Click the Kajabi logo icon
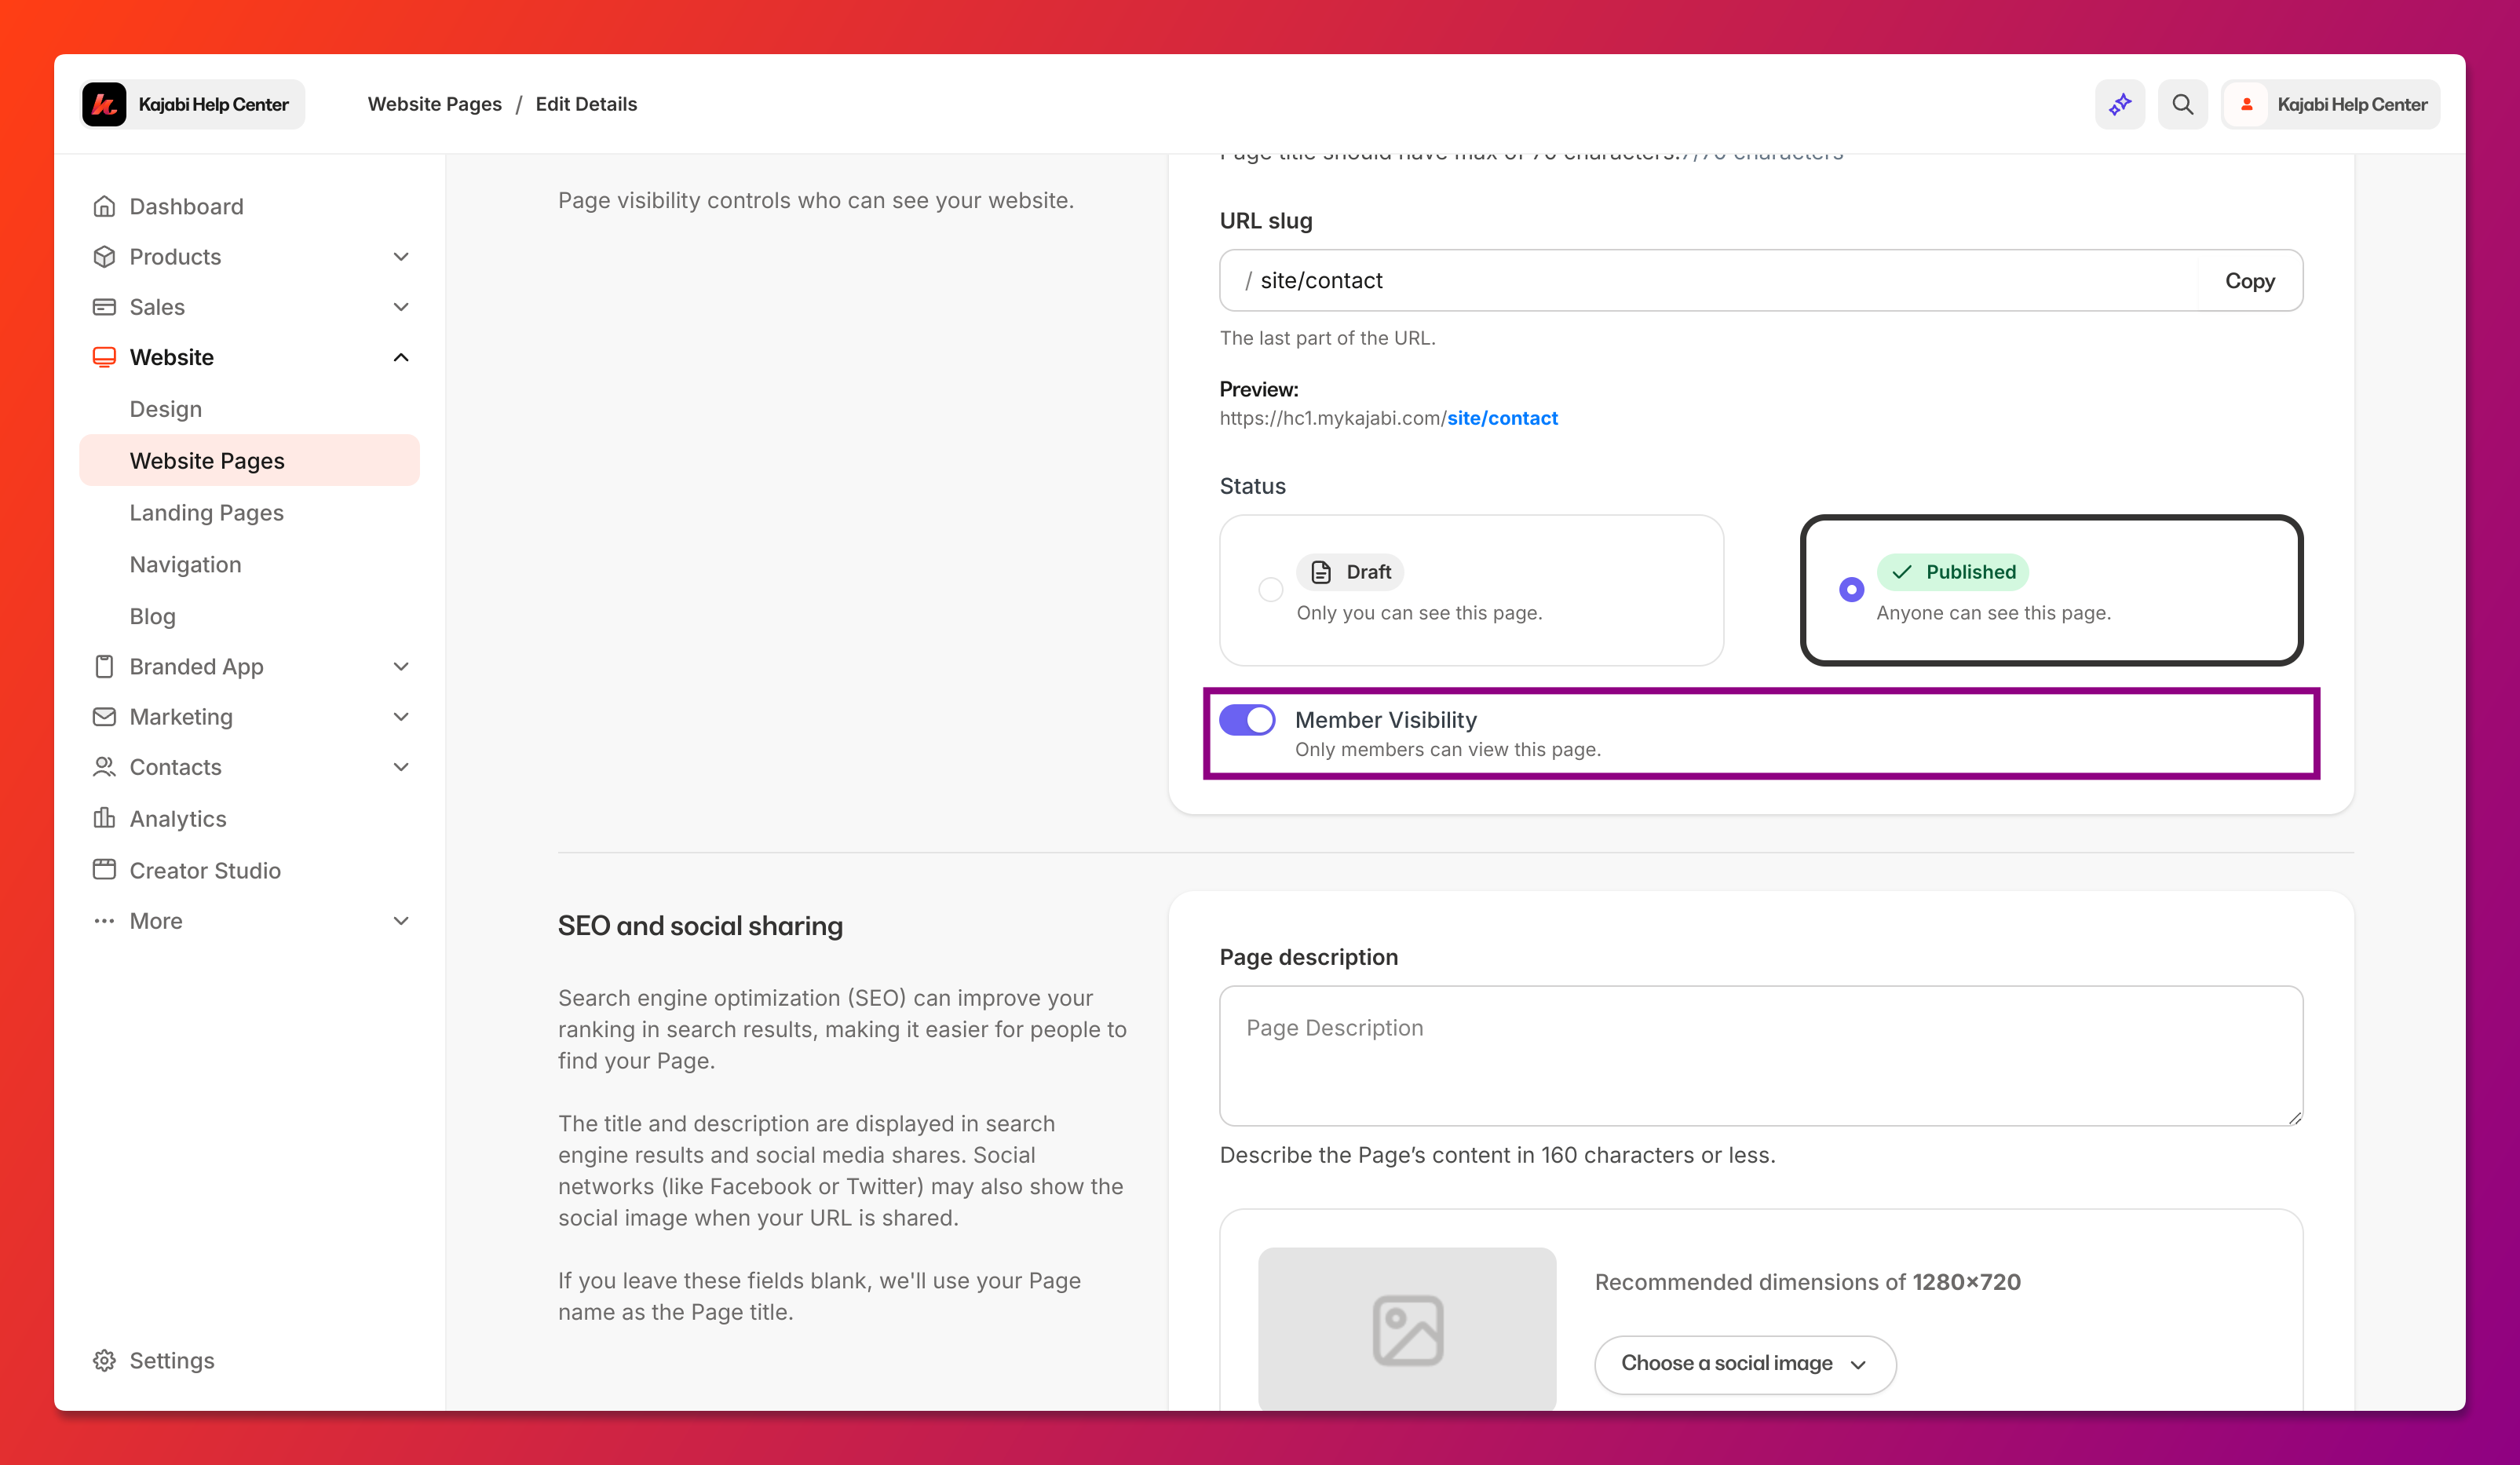The height and width of the screenshot is (1465, 2520). coord(104,104)
